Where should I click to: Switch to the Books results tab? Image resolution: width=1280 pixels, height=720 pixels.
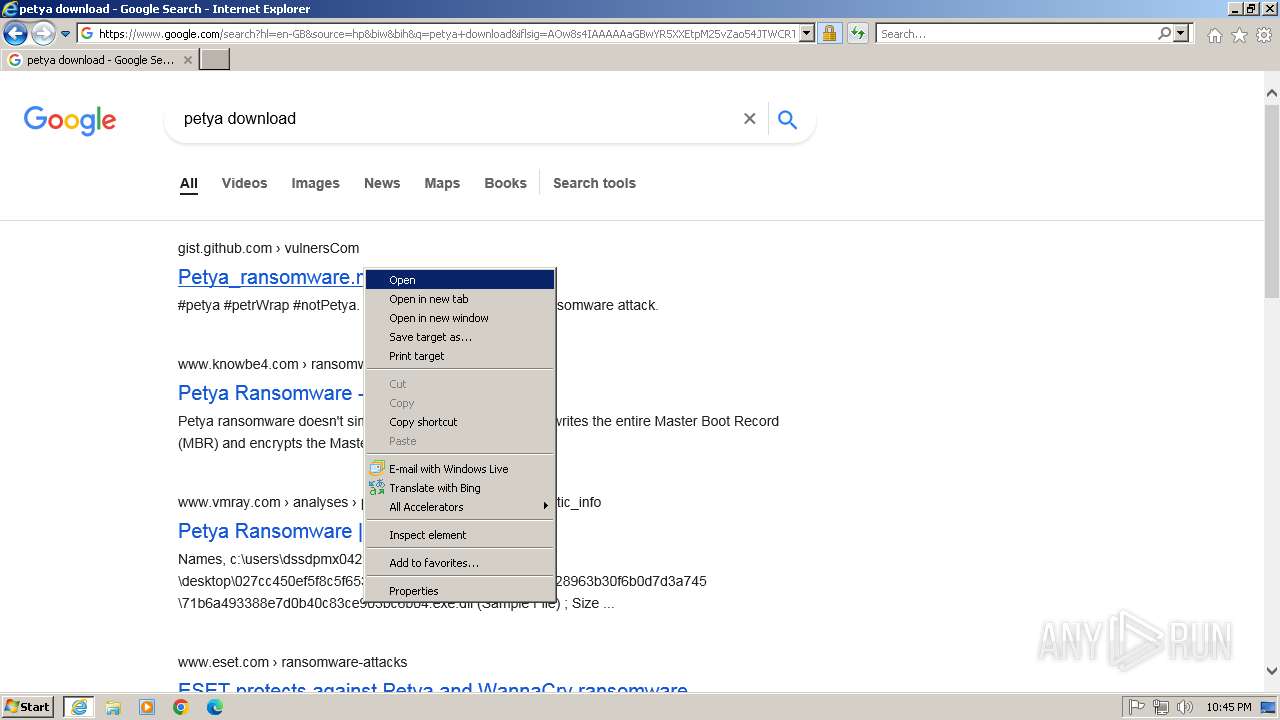pos(505,183)
